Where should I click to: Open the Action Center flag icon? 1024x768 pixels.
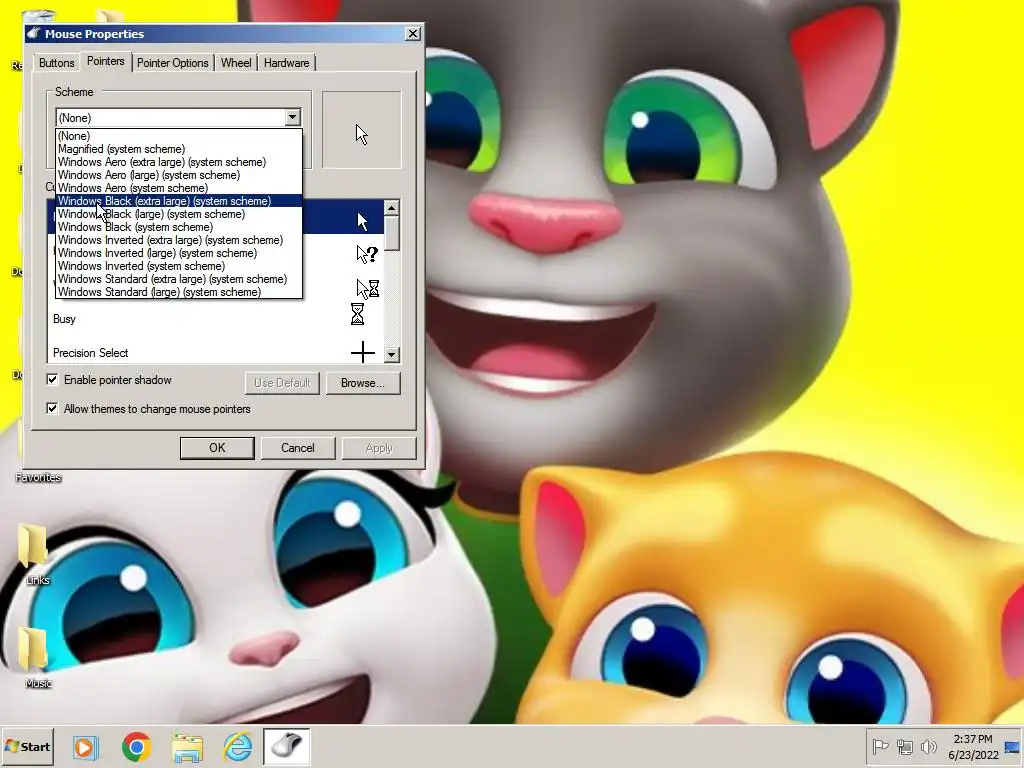point(880,747)
